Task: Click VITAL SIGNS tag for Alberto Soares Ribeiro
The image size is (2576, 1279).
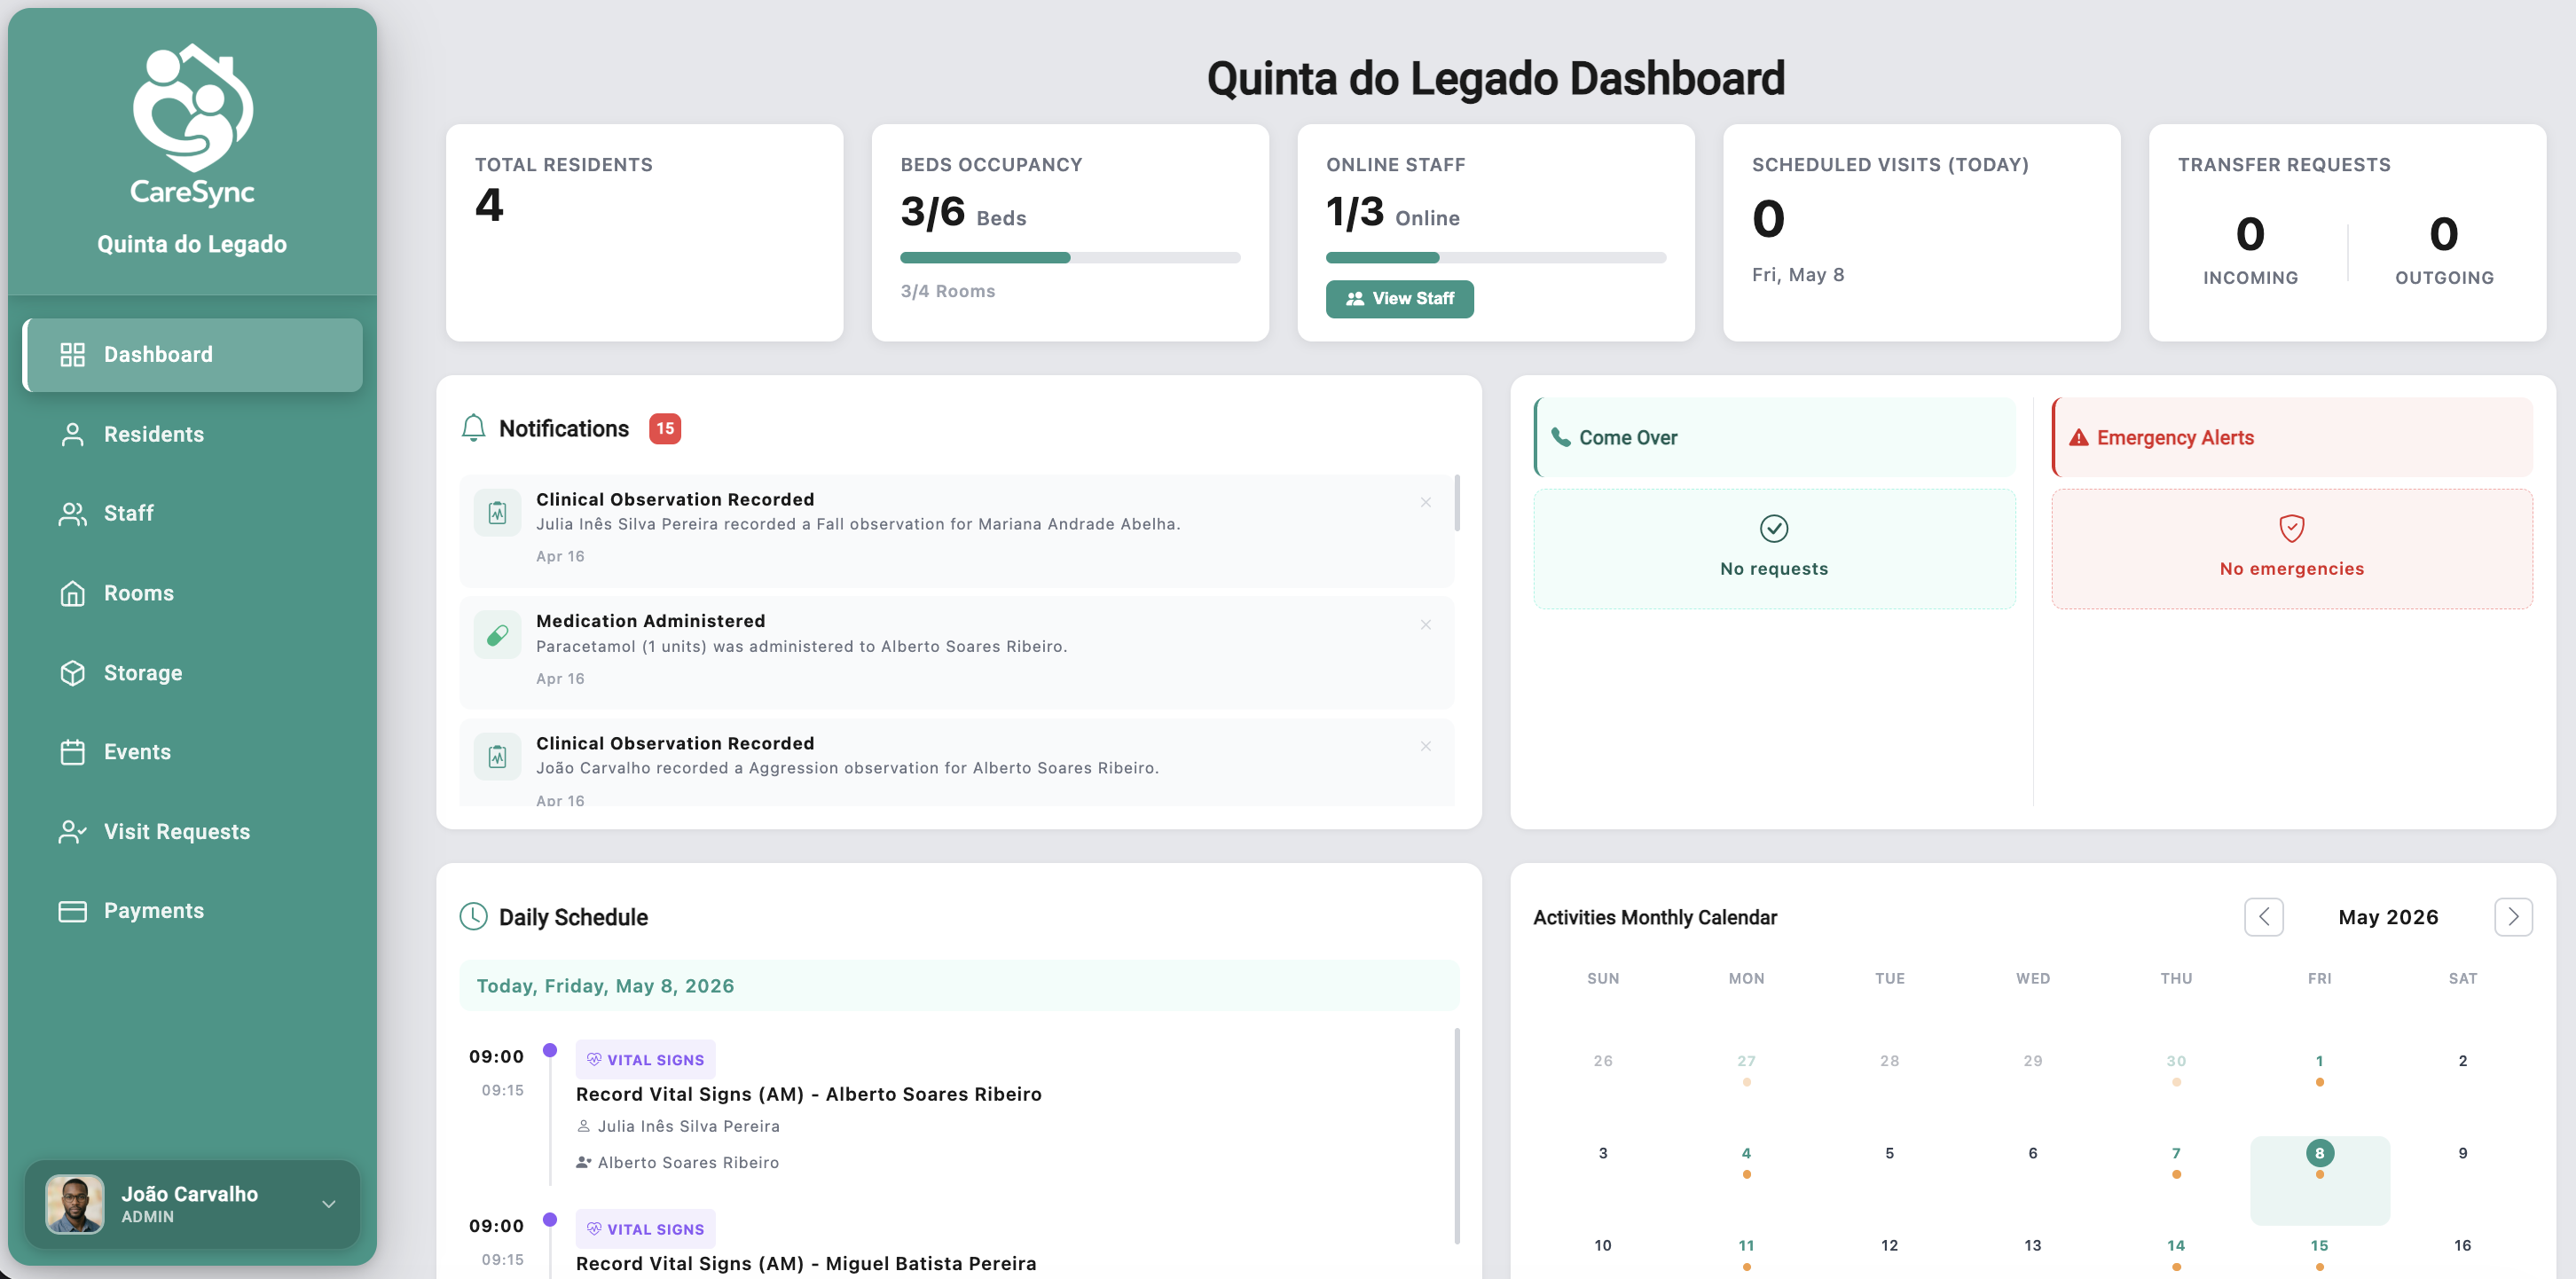Action: click(x=645, y=1060)
